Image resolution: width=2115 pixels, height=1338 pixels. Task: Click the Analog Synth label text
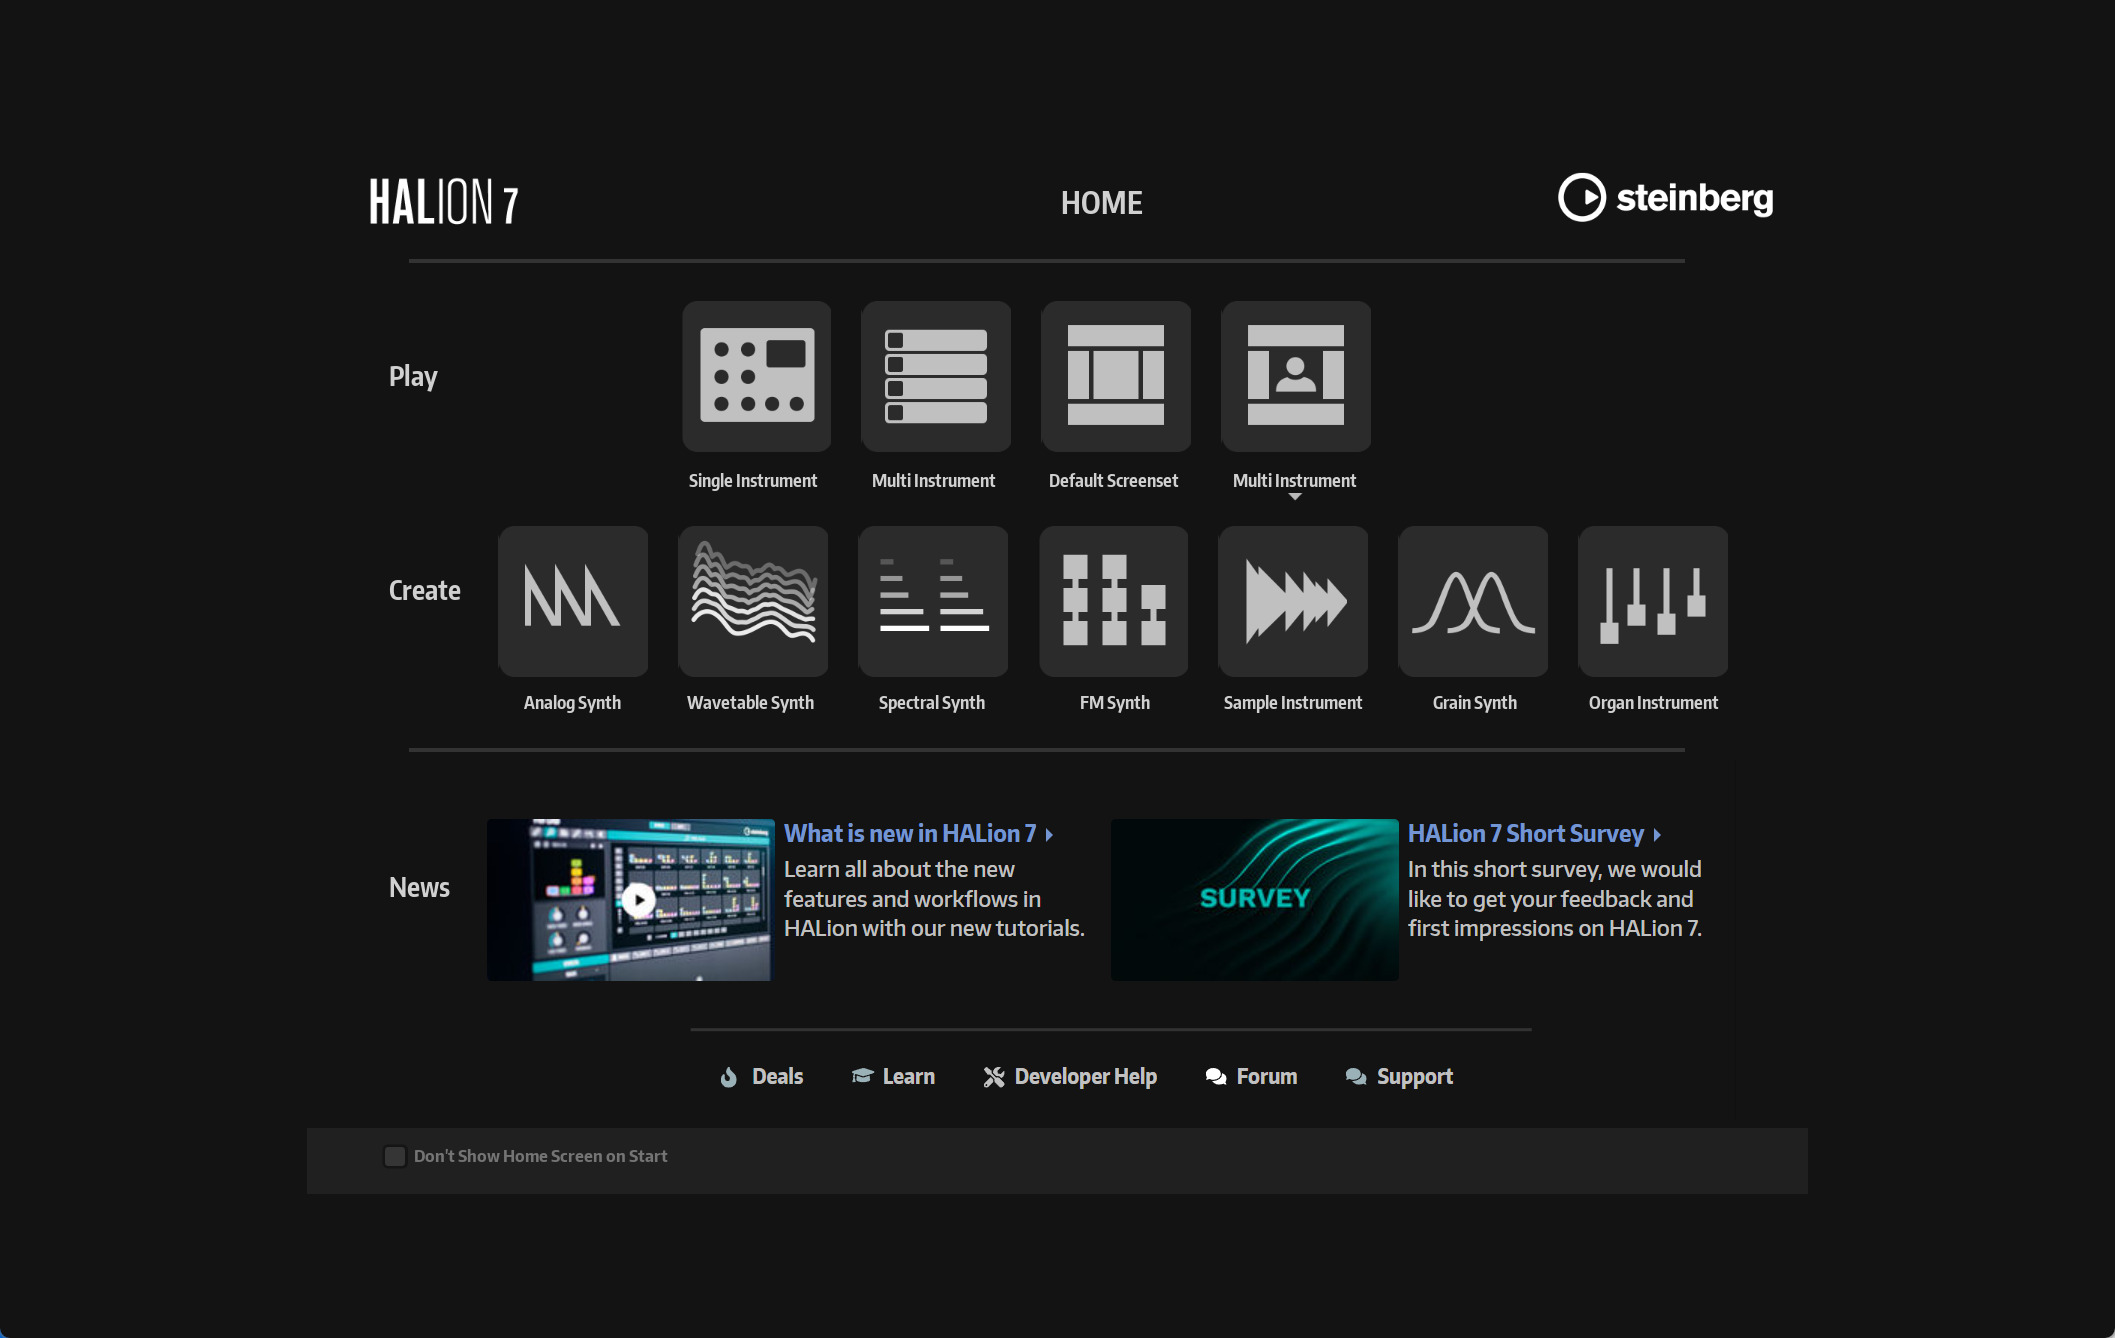click(x=572, y=703)
